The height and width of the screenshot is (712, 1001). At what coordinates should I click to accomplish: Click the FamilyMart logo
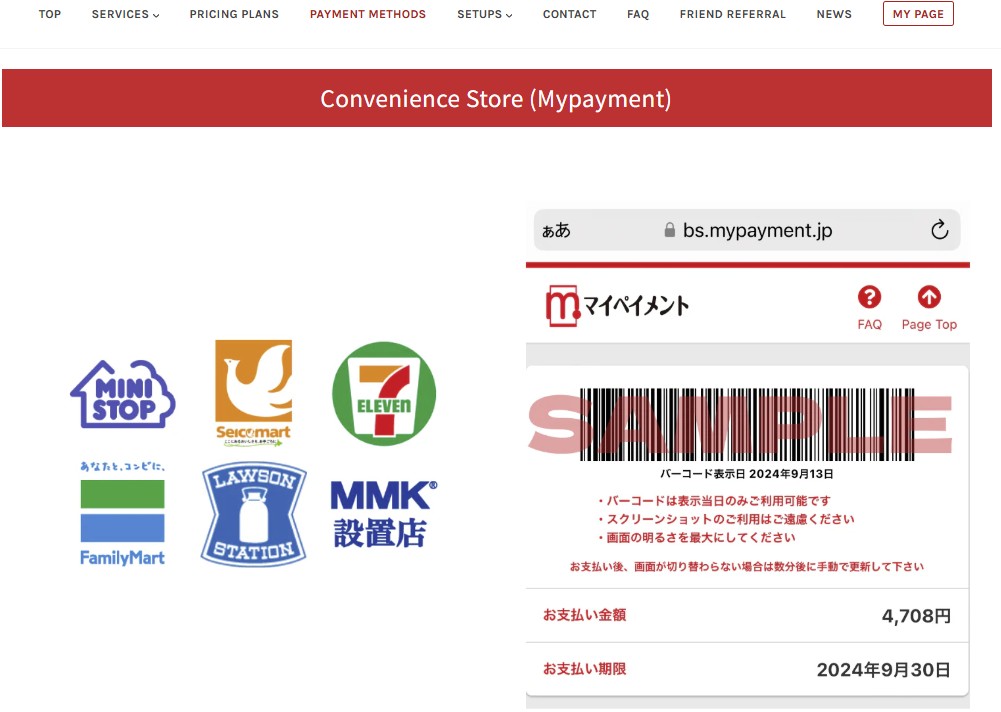122,513
